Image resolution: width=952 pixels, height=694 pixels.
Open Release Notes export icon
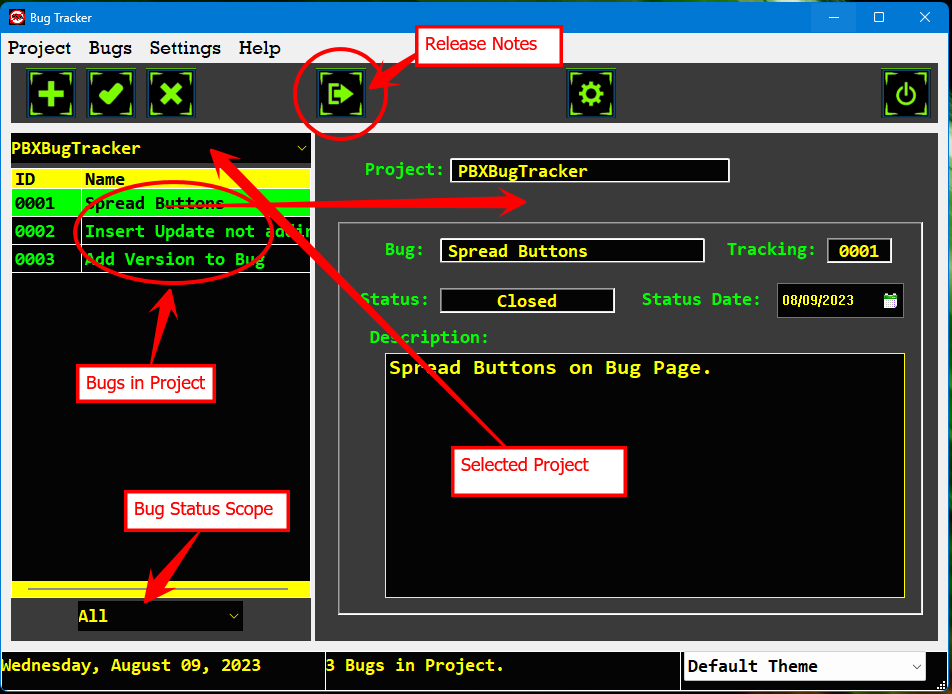coord(341,94)
